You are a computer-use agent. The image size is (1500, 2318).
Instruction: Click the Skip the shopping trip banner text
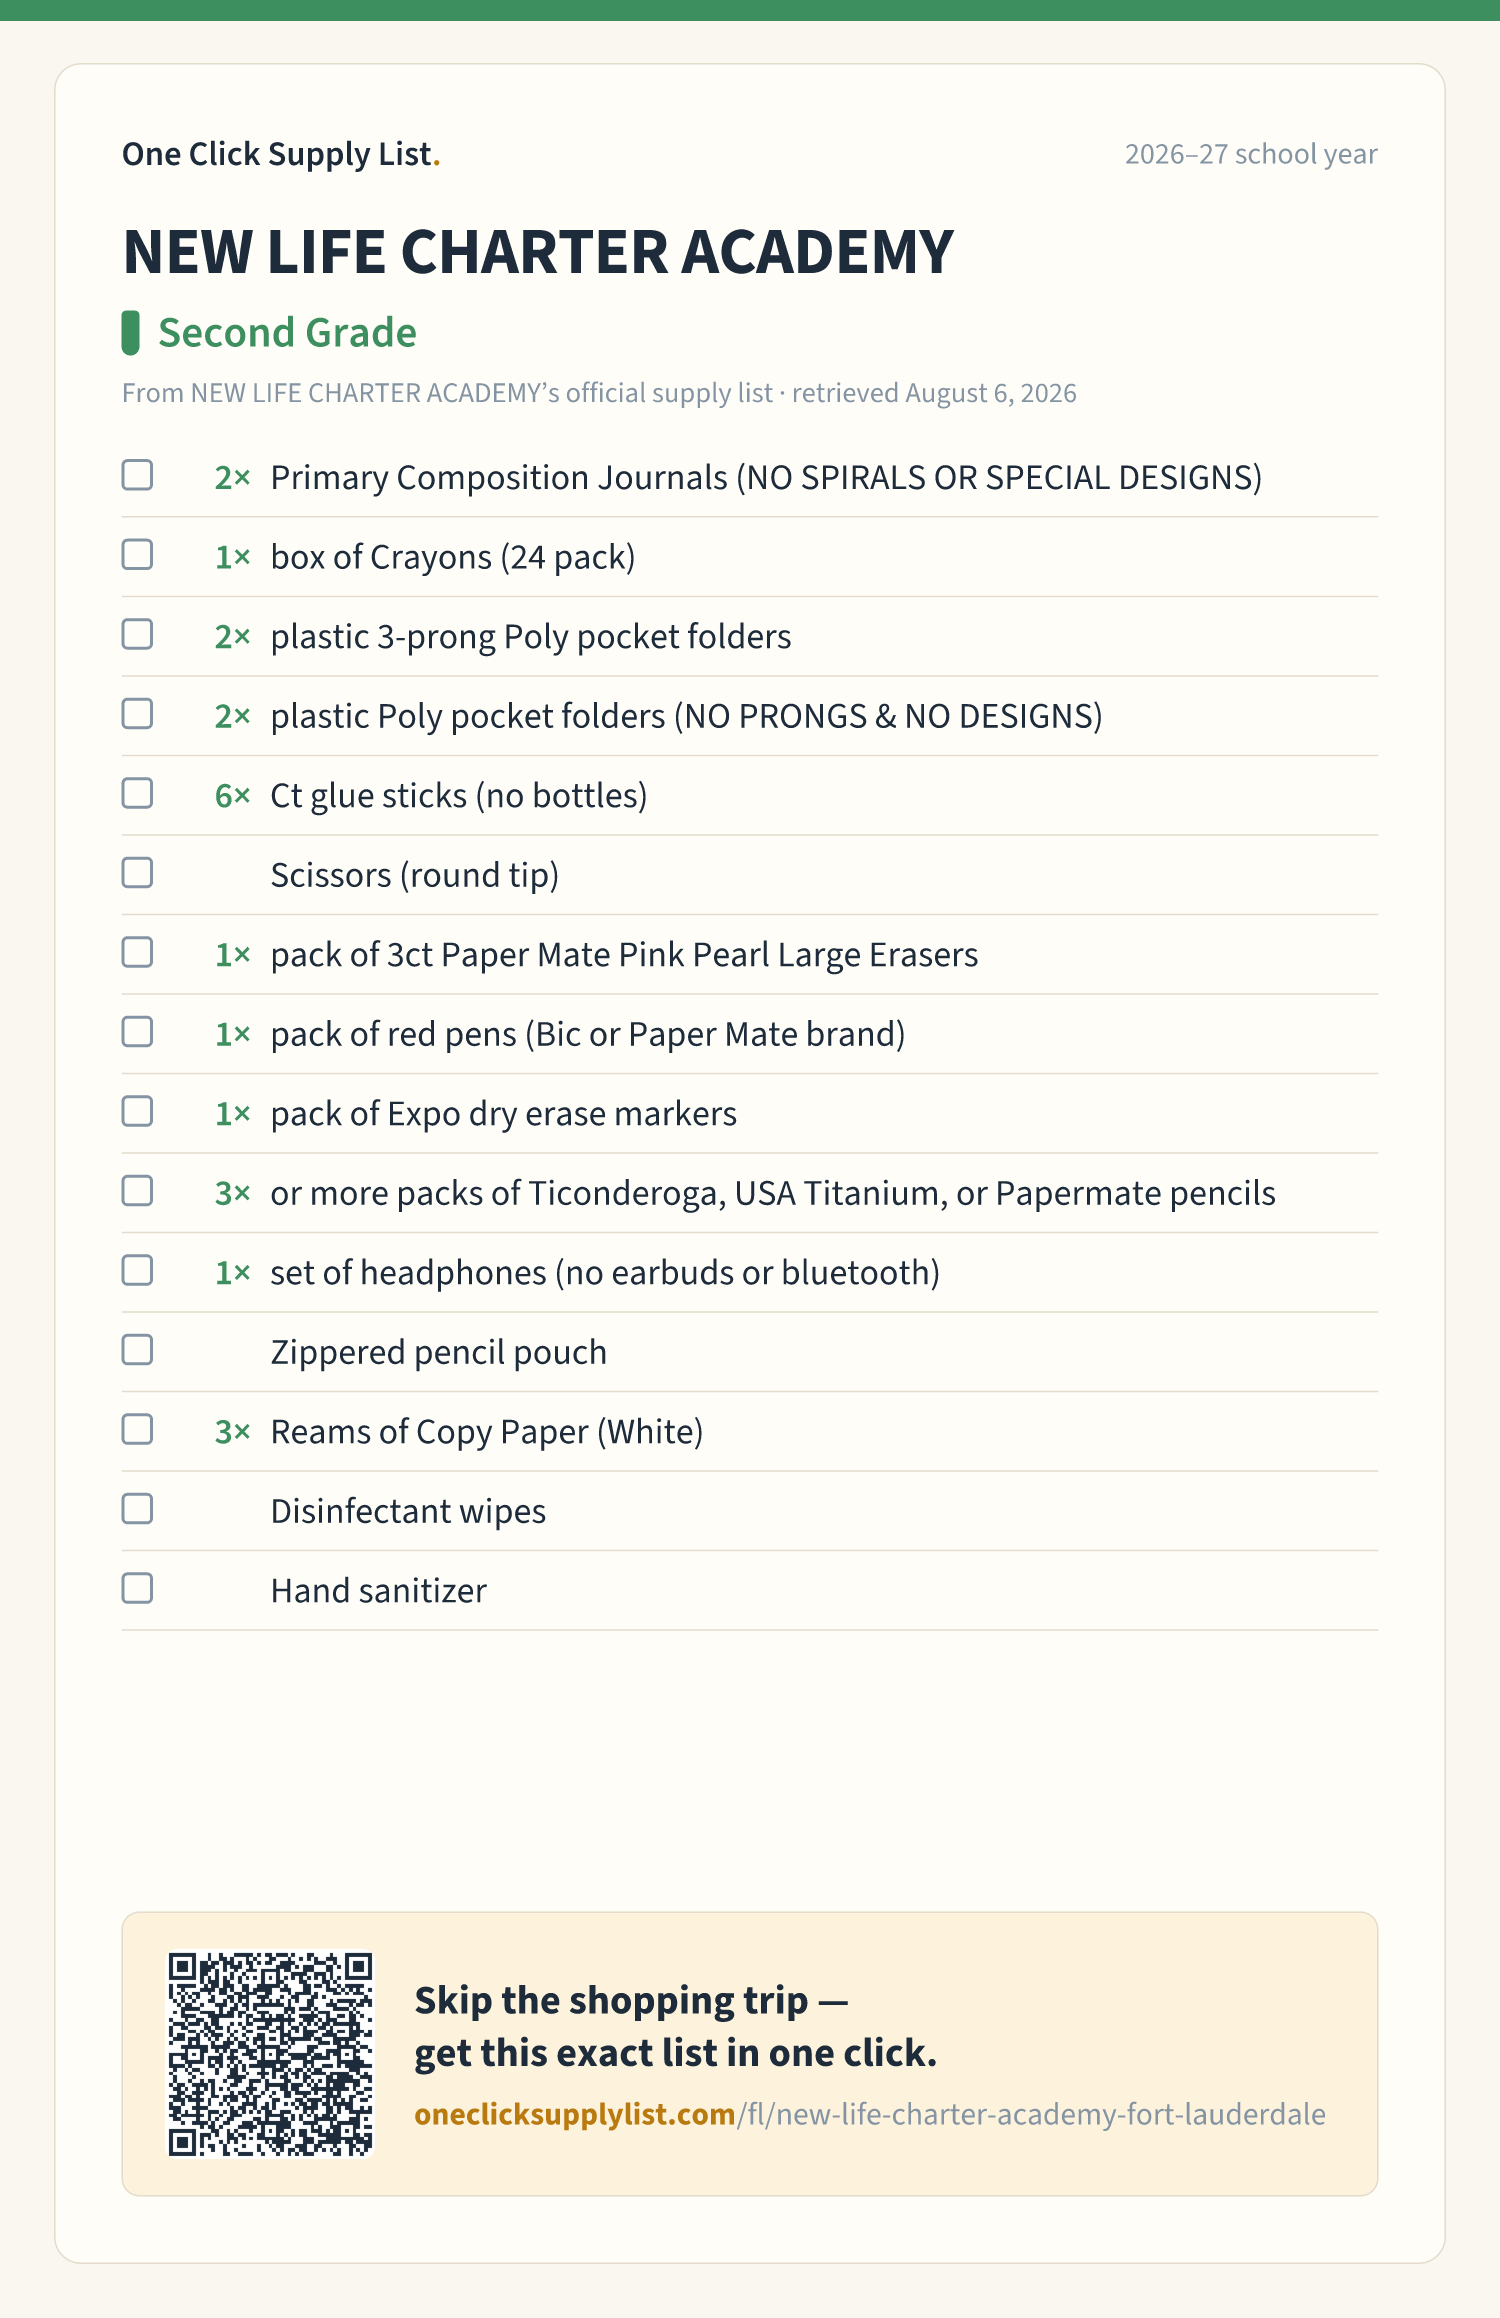[676, 2027]
